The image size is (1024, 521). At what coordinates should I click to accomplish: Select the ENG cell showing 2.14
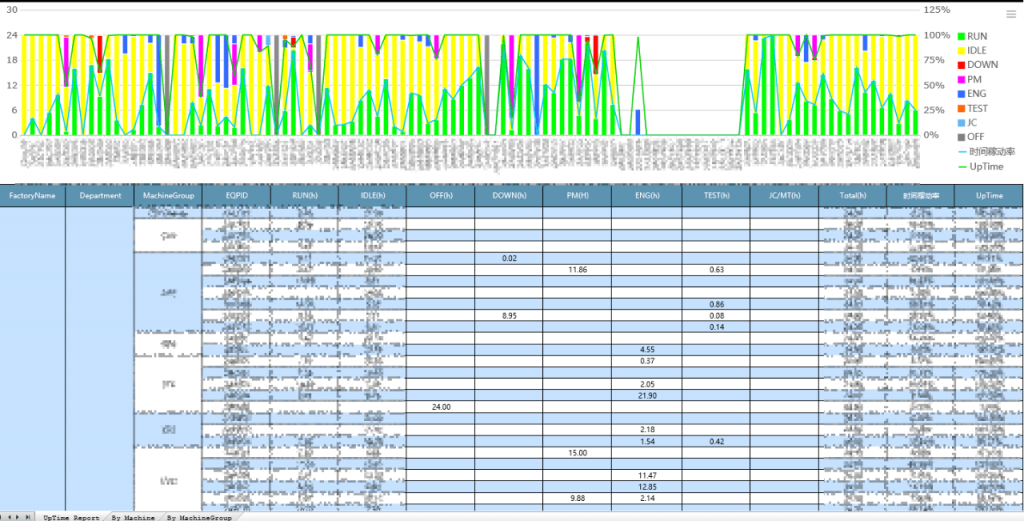pyautogui.click(x=647, y=498)
